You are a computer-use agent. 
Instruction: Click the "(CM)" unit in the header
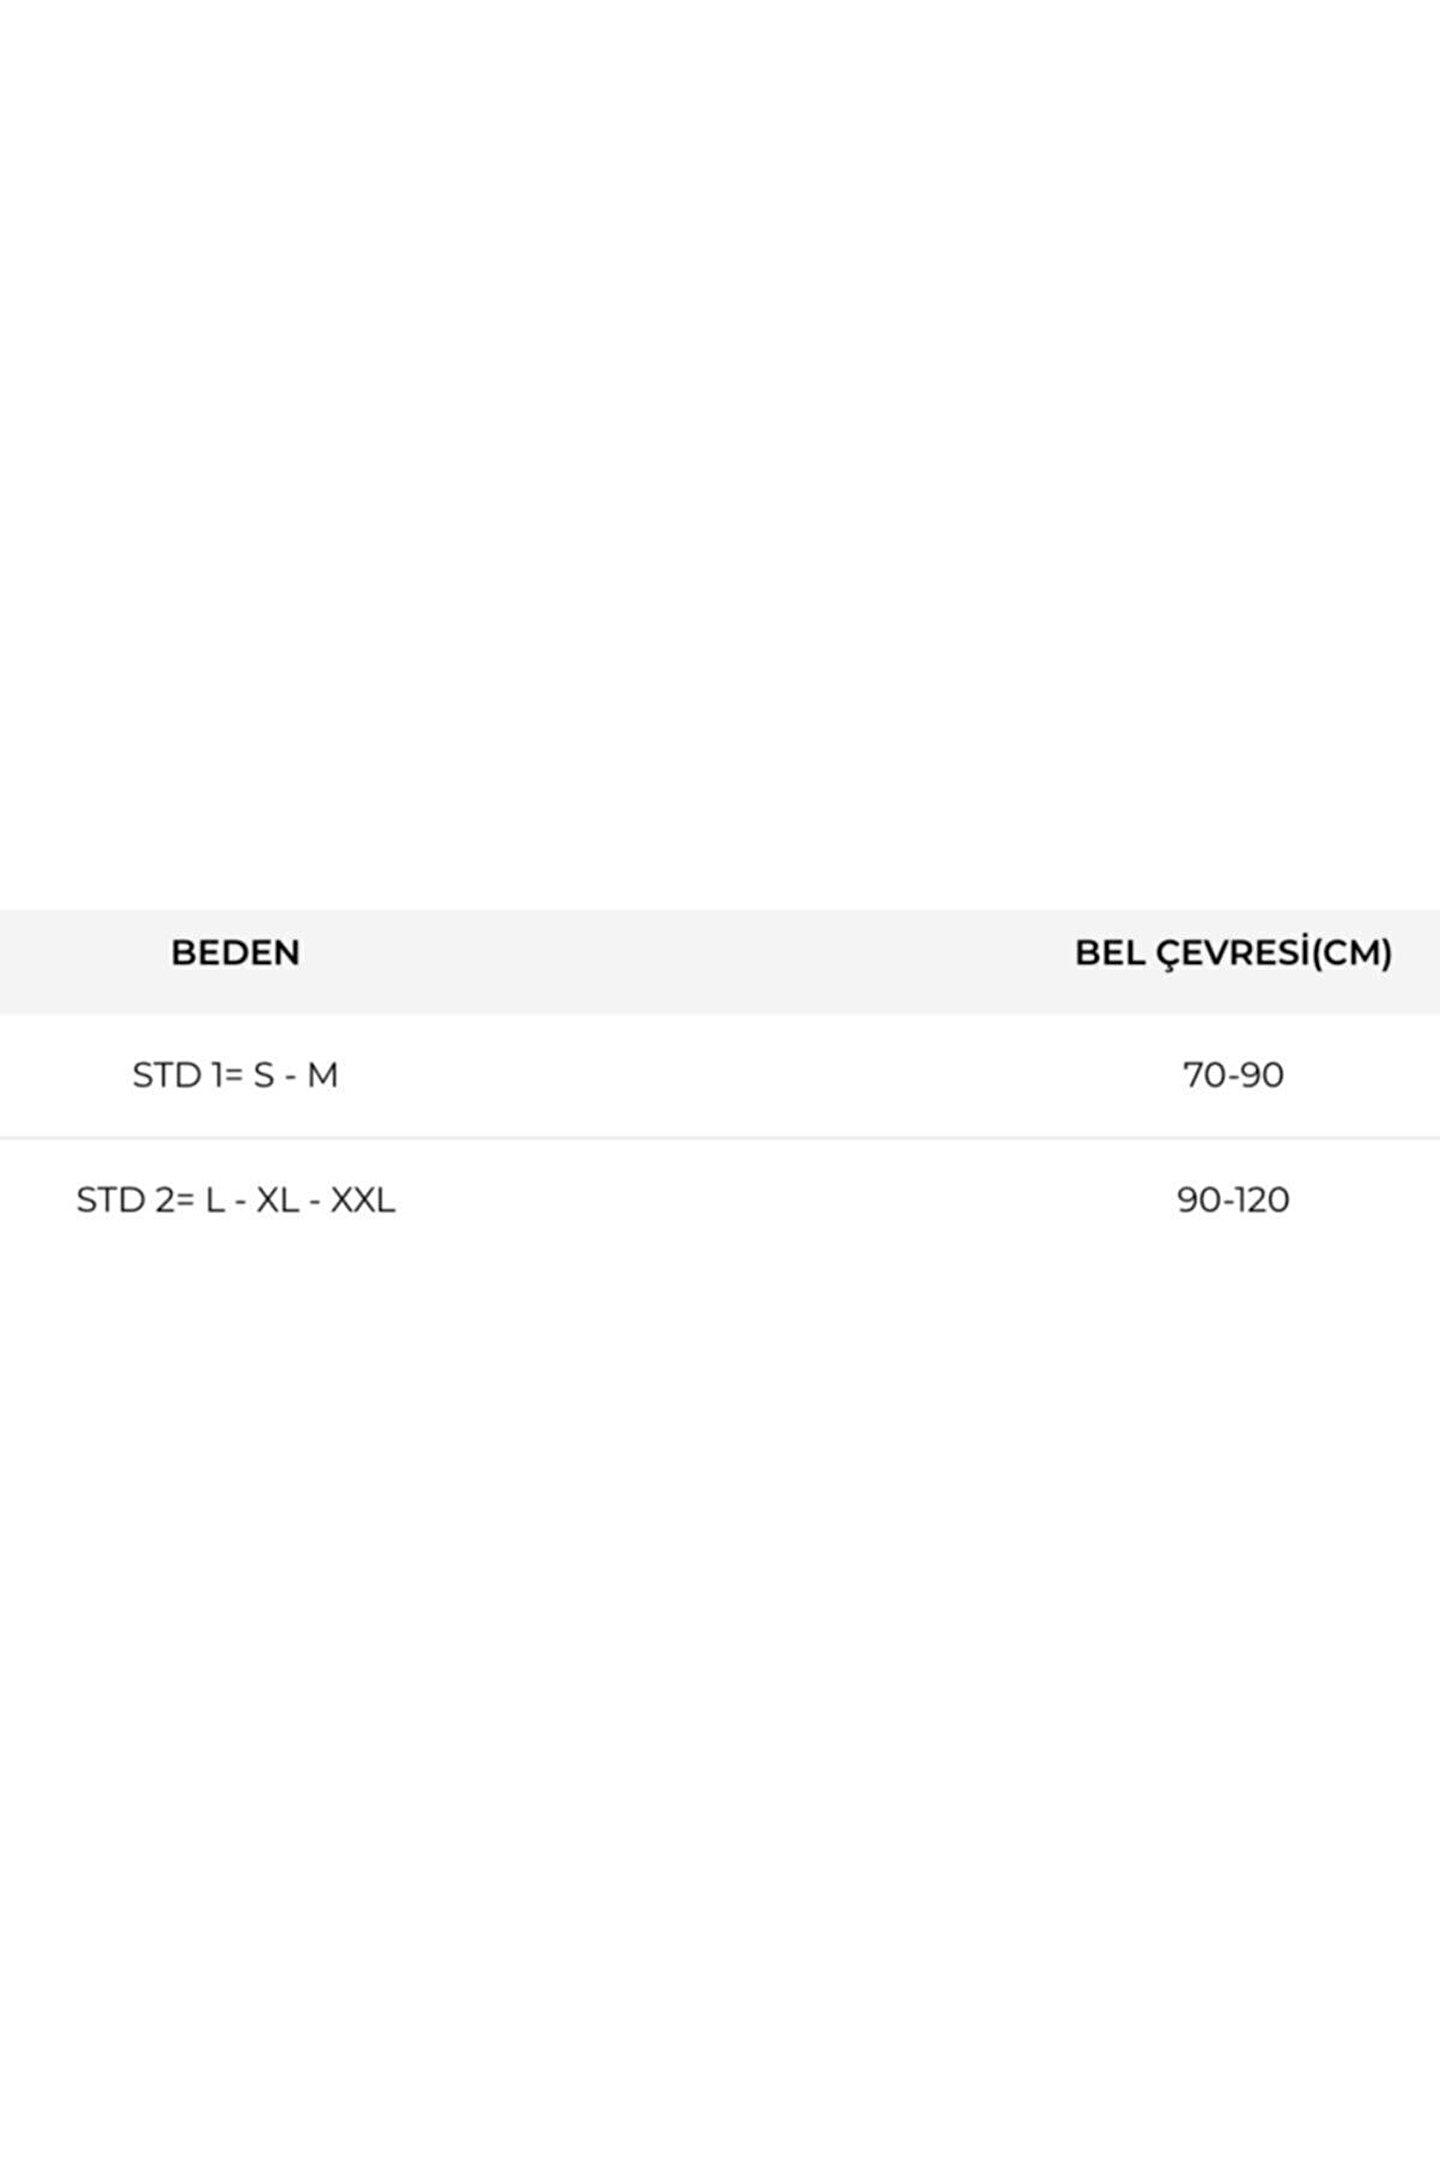[1352, 953]
